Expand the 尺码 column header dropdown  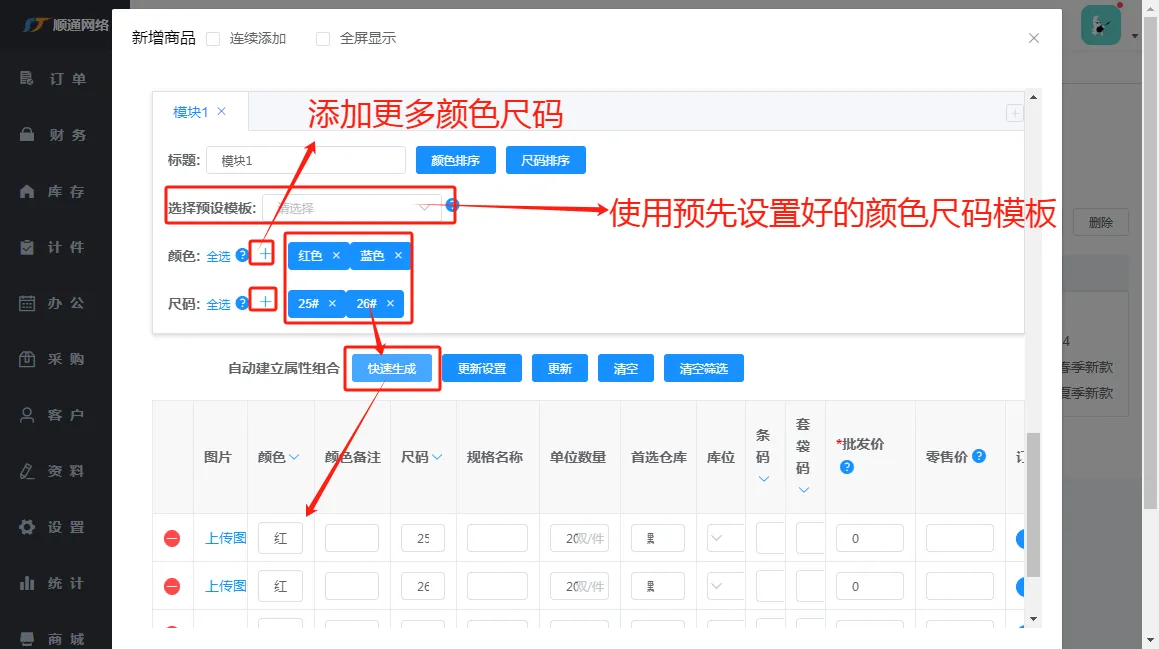click(x=438, y=457)
